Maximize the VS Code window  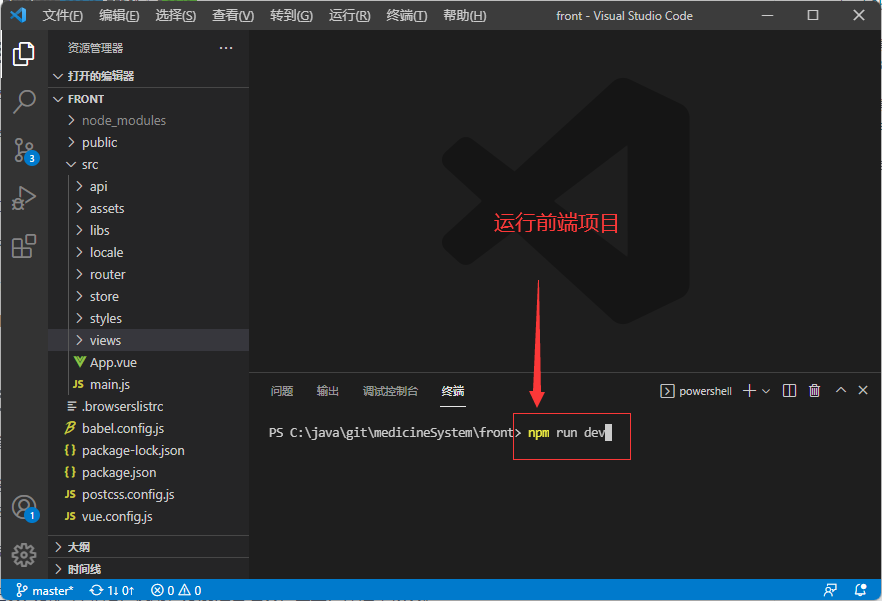point(813,15)
